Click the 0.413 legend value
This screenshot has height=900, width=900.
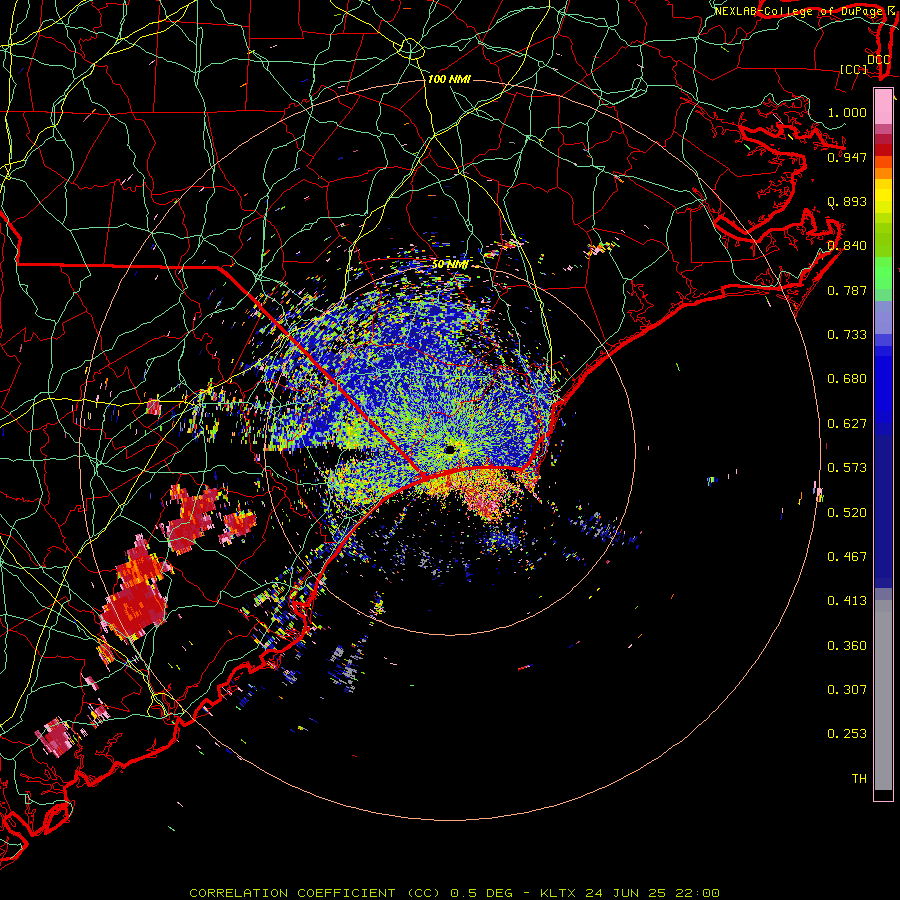847,601
